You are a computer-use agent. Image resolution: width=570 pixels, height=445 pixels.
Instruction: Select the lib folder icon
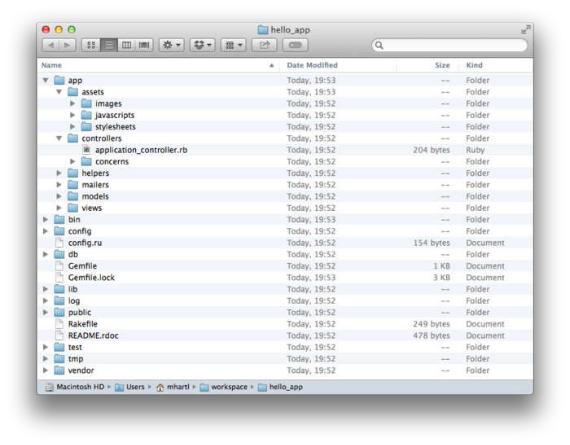click(59, 289)
